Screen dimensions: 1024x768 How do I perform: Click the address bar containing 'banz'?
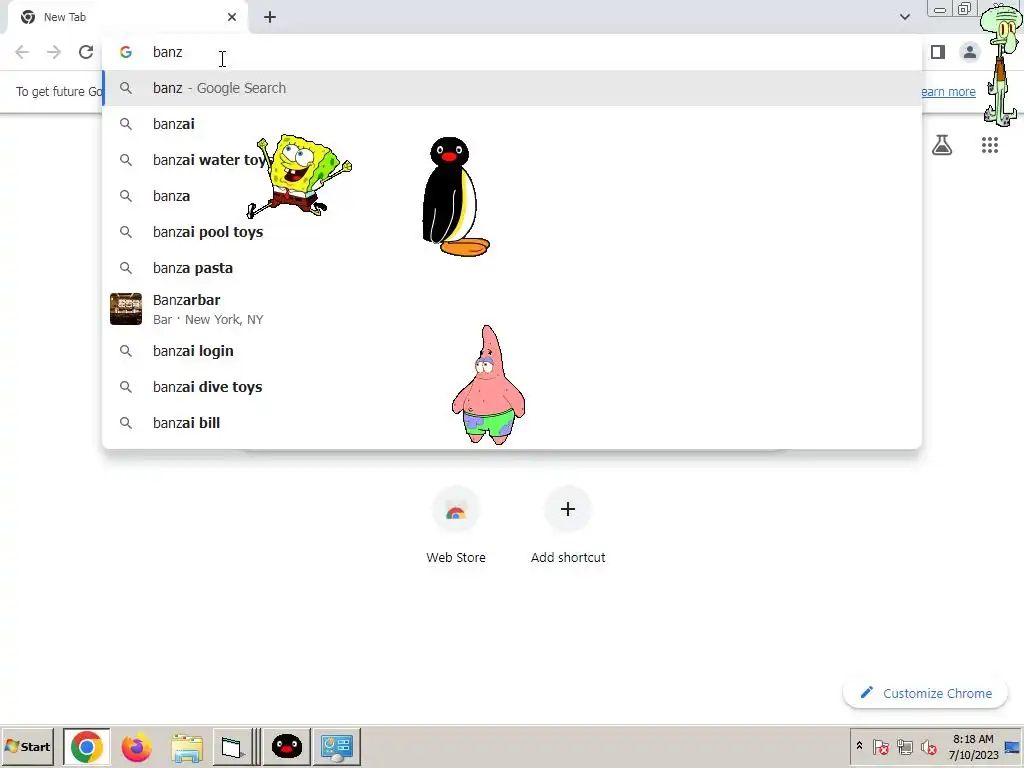512,52
